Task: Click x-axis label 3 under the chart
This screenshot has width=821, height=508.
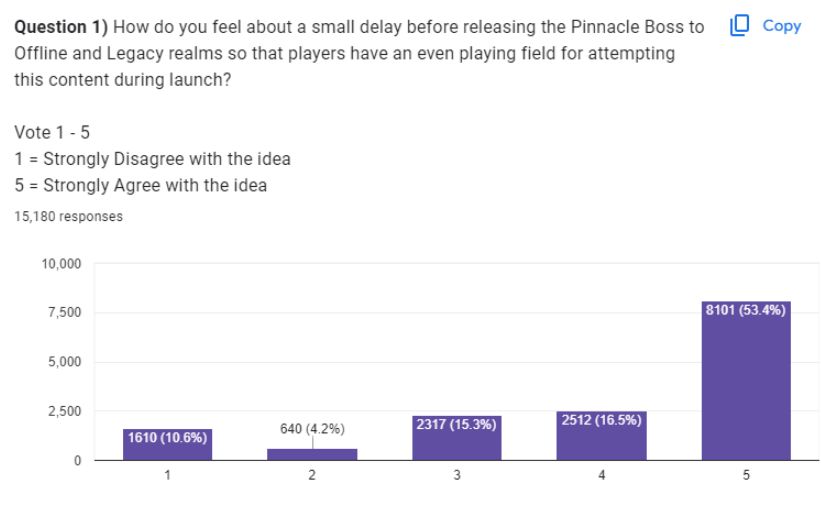Action: (457, 476)
